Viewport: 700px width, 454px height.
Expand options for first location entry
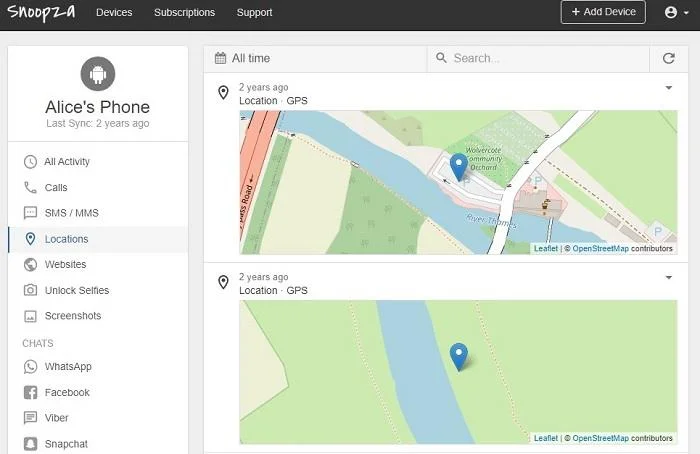tap(668, 87)
